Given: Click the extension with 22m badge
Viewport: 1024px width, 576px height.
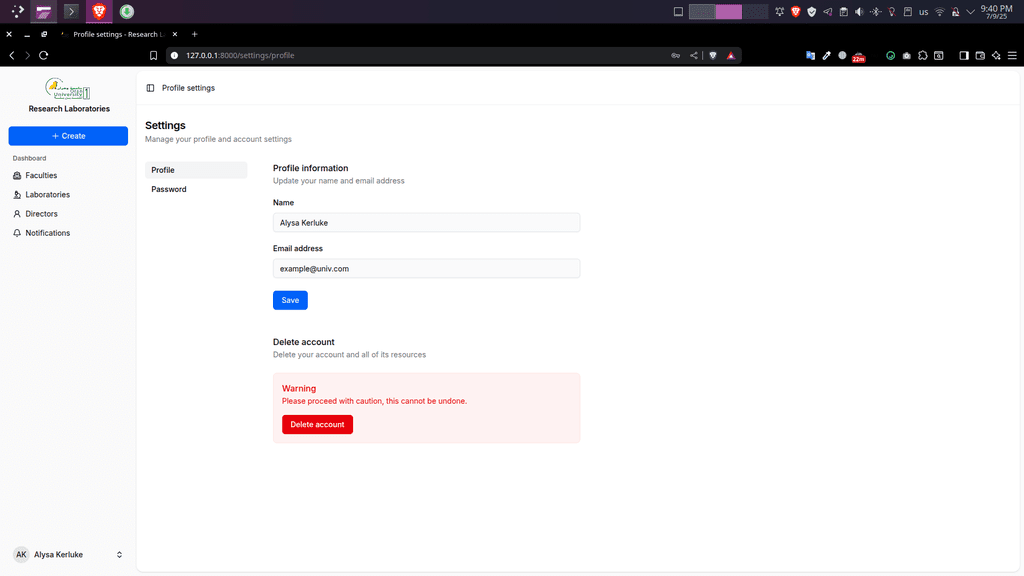Looking at the screenshot, I should 859,57.
